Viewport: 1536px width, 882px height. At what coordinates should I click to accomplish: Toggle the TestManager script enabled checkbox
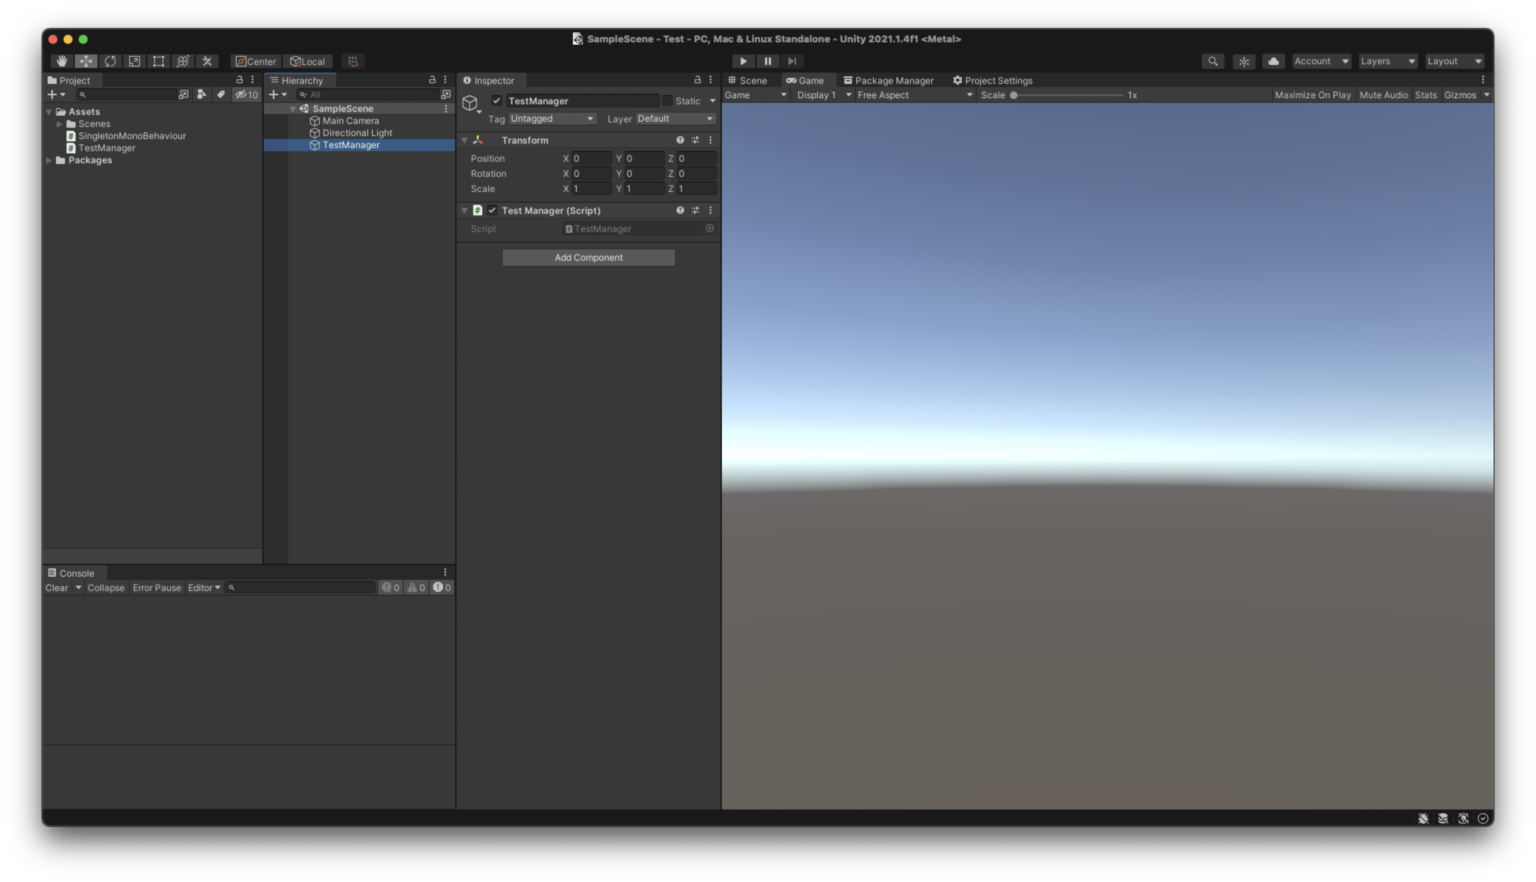click(x=491, y=210)
